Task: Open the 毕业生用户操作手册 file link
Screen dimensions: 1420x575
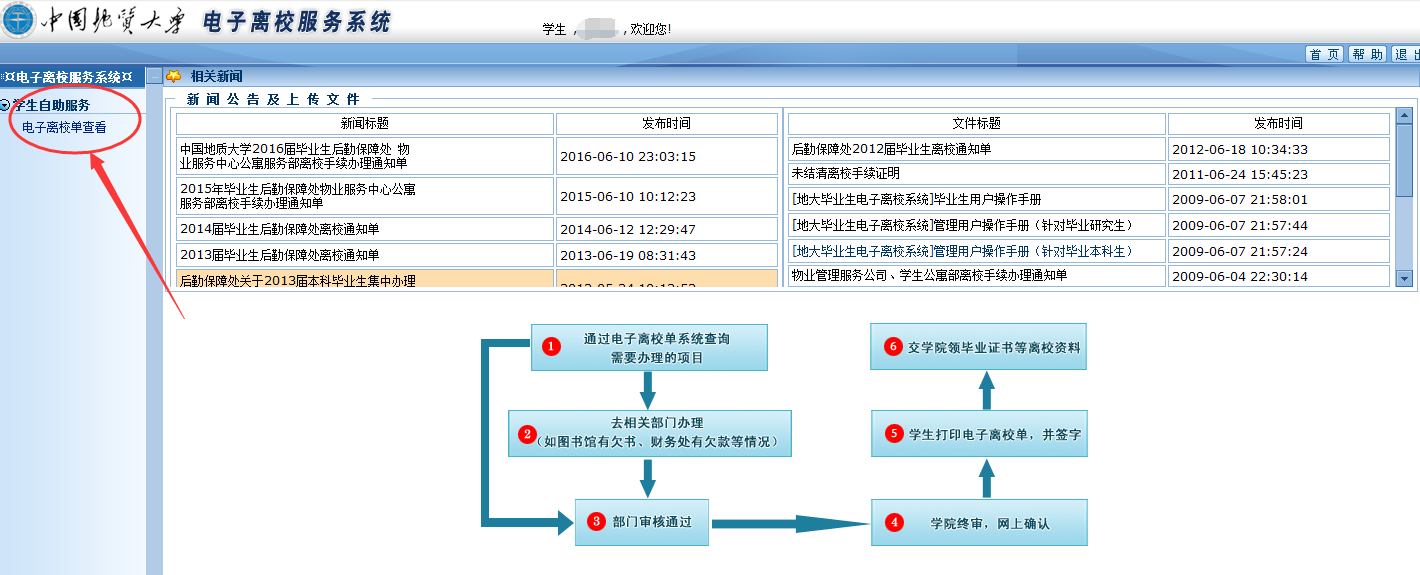Action: 916,199
